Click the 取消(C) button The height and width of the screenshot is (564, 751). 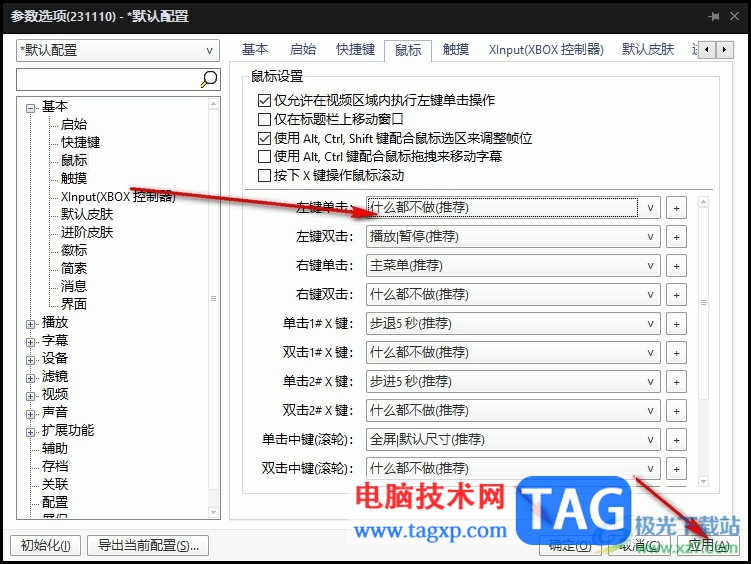(x=639, y=545)
